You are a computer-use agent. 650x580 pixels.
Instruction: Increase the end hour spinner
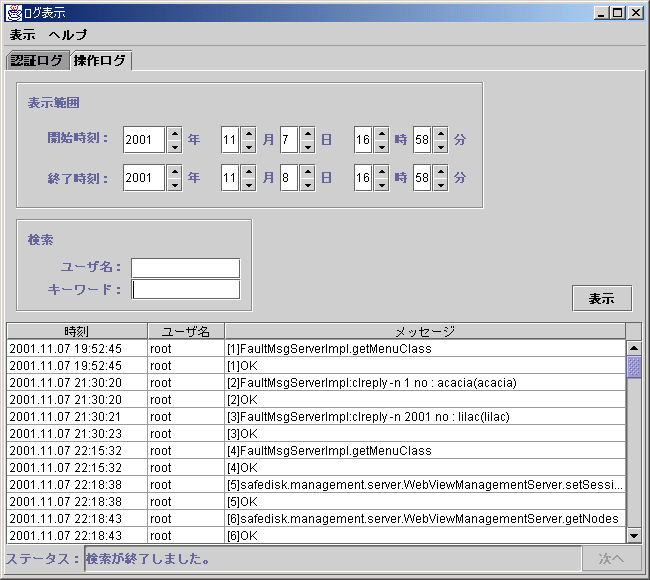coord(381,172)
